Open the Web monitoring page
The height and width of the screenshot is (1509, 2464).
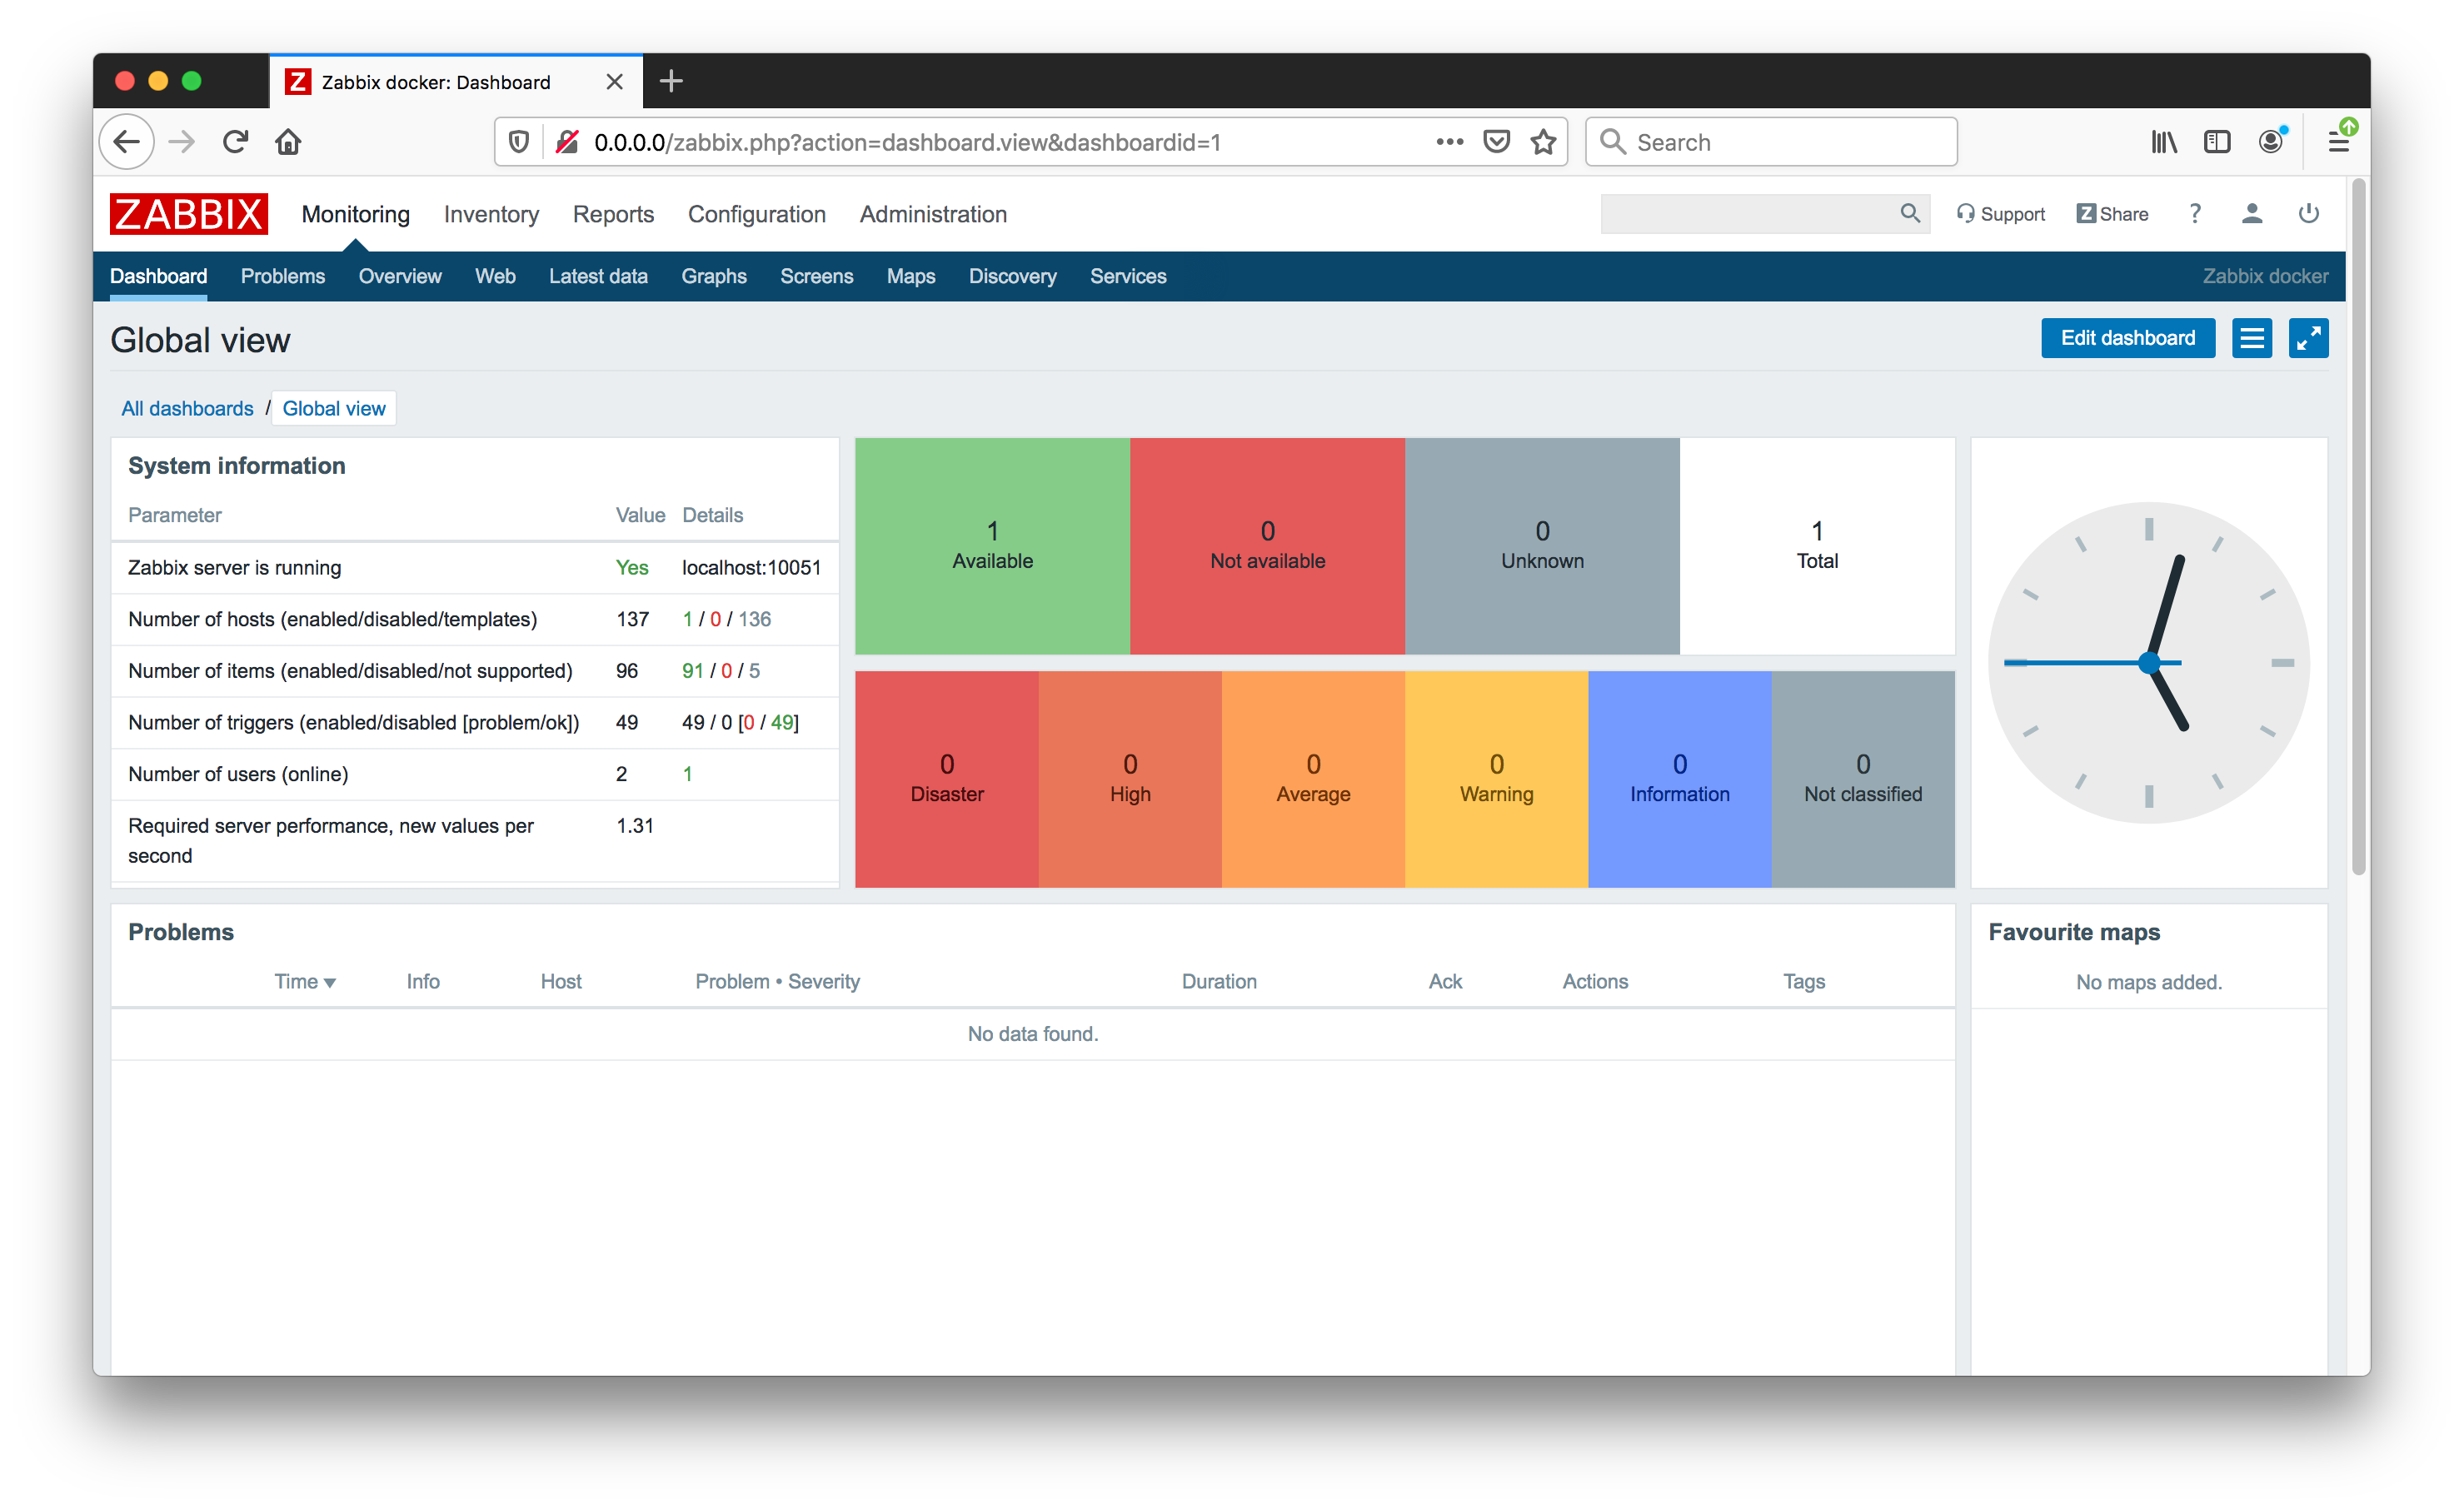[495, 276]
